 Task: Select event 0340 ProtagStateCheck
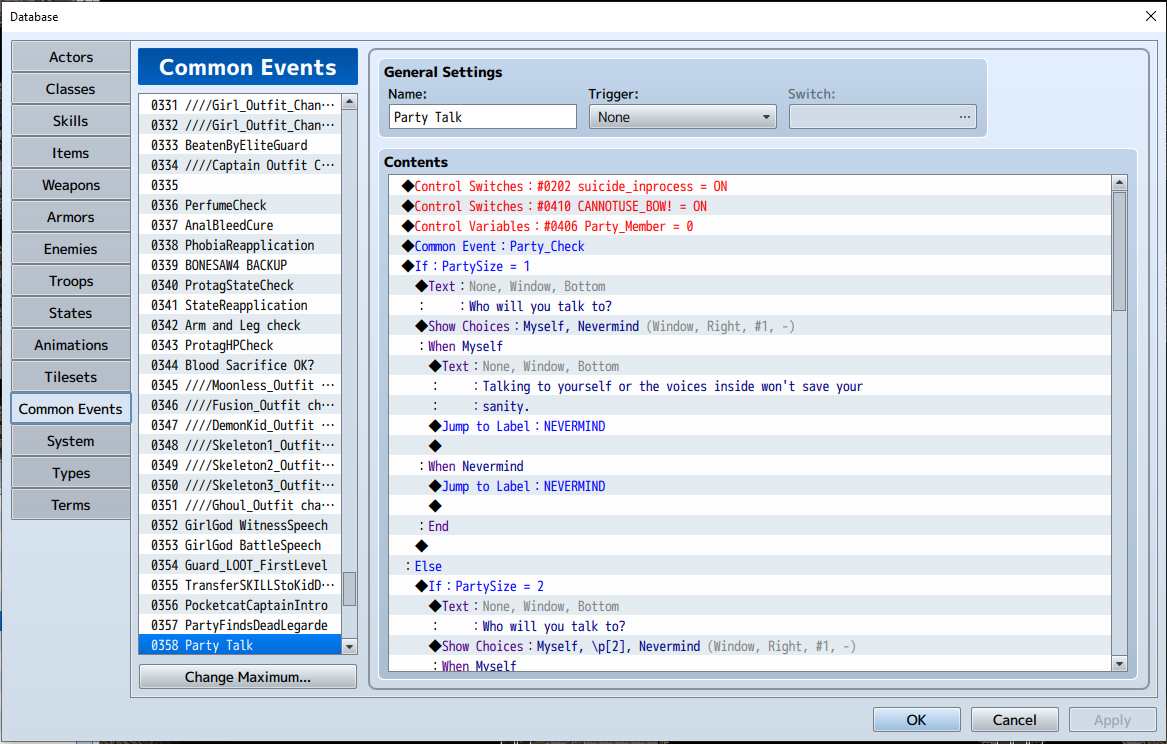click(240, 286)
